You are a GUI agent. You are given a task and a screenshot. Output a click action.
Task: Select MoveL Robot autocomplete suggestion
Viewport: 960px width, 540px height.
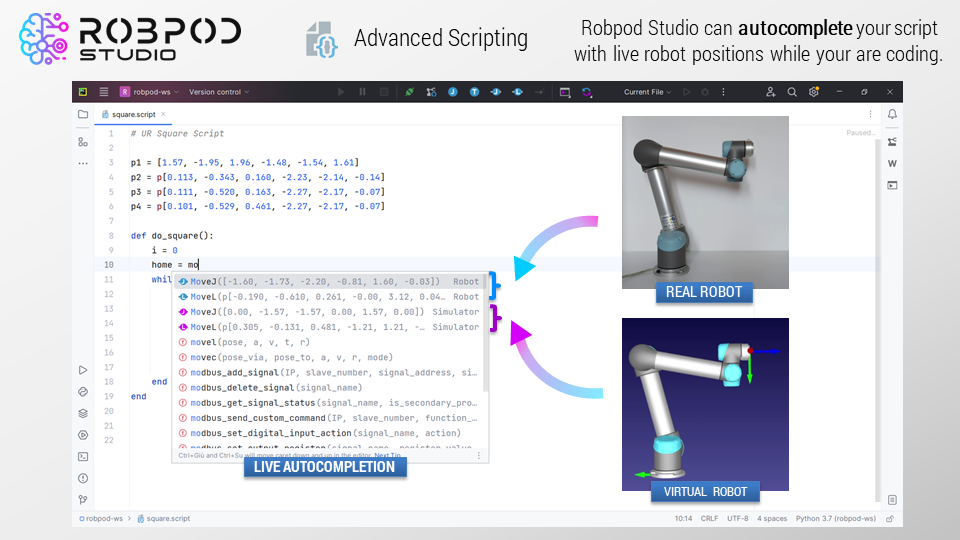[329, 297]
